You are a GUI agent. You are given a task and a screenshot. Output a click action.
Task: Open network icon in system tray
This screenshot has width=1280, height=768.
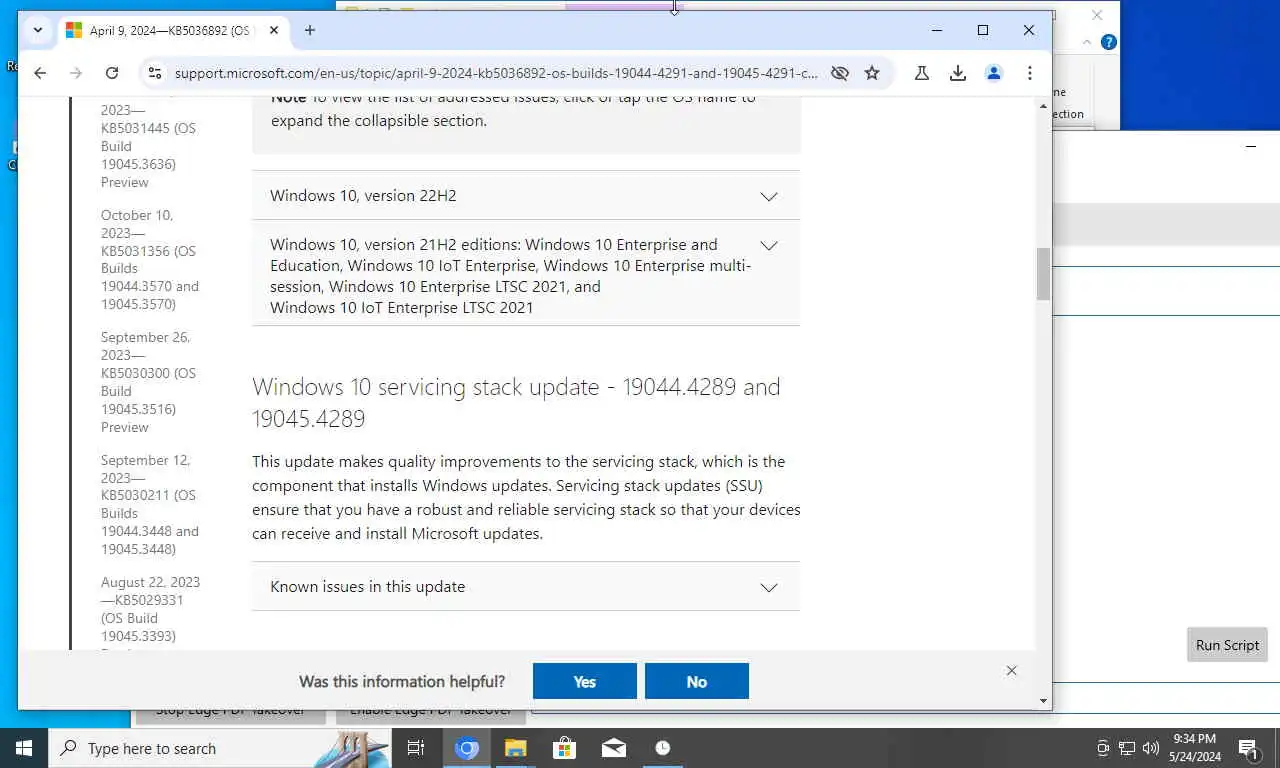point(1126,748)
